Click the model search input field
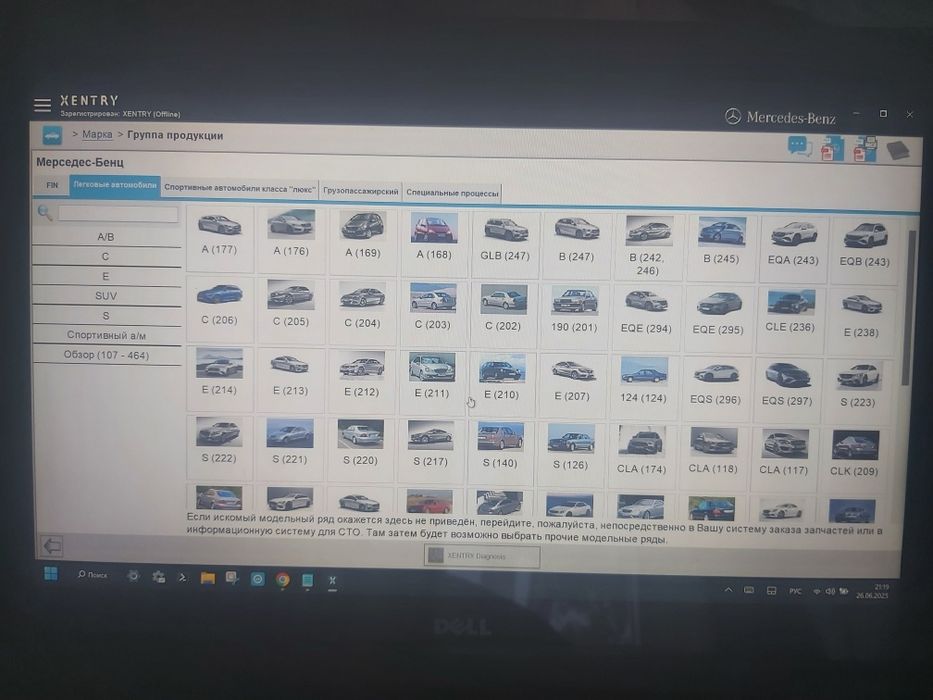Viewport: 933px width, 700px height. [x=118, y=213]
